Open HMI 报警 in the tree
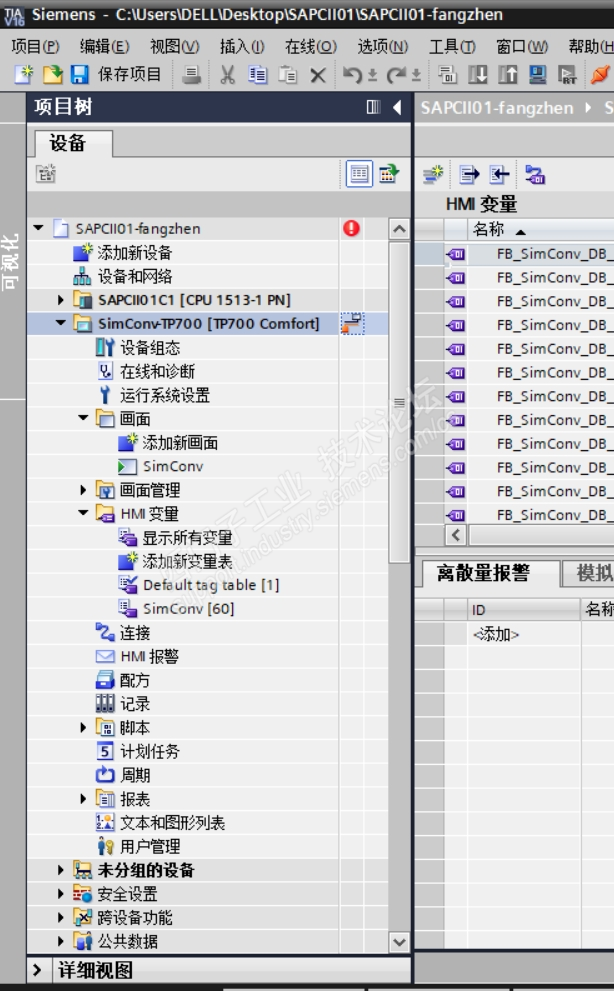The width and height of the screenshot is (614, 991). click(149, 657)
